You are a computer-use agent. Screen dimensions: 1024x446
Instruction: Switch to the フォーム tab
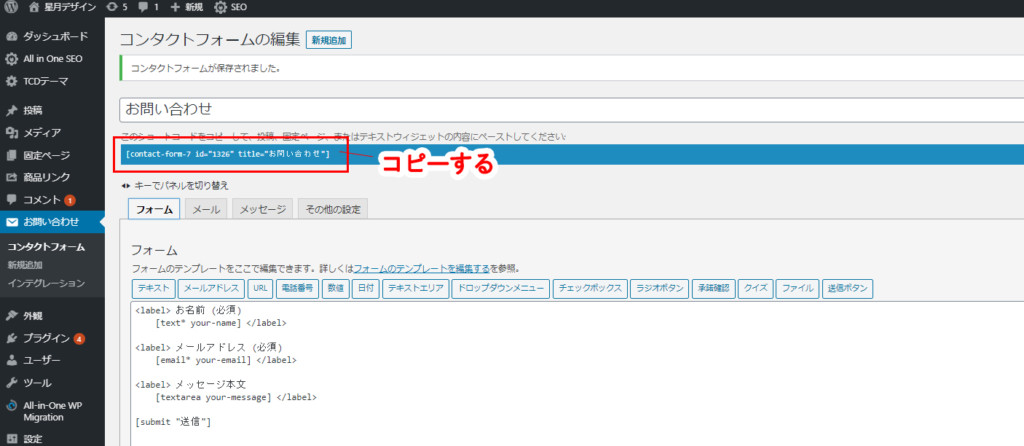point(153,209)
